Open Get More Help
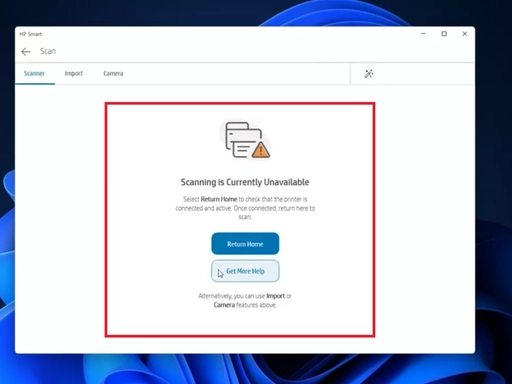The height and width of the screenshot is (384, 512). pyautogui.click(x=245, y=271)
